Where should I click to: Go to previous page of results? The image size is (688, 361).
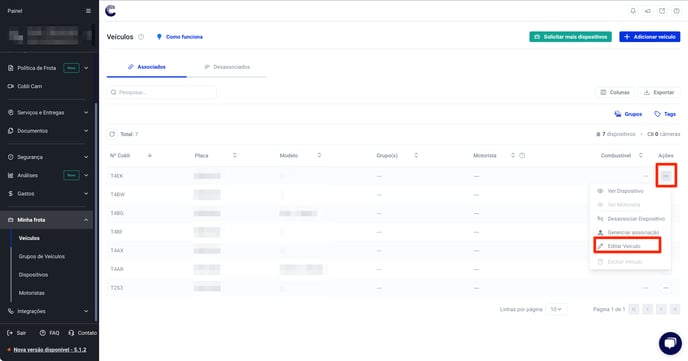coord(648,309)
